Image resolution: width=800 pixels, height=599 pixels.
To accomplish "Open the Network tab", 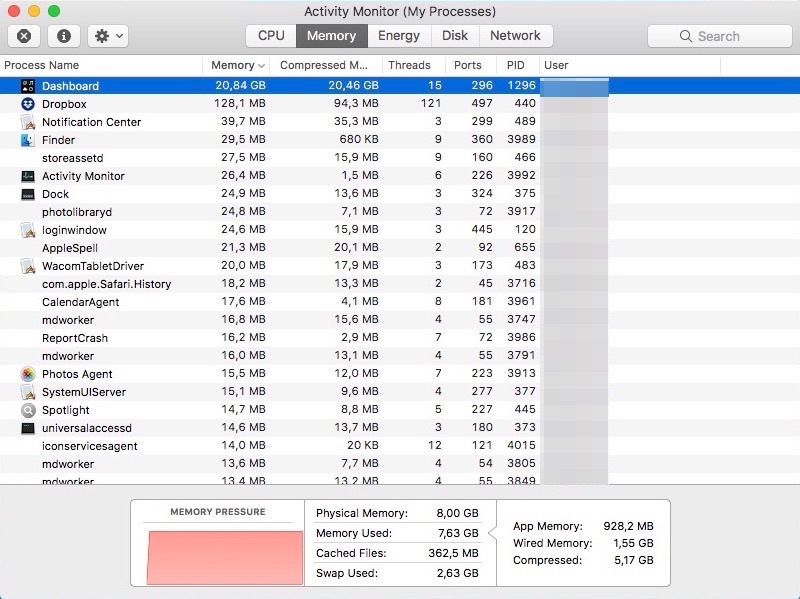I will click(x=516, y=35).
